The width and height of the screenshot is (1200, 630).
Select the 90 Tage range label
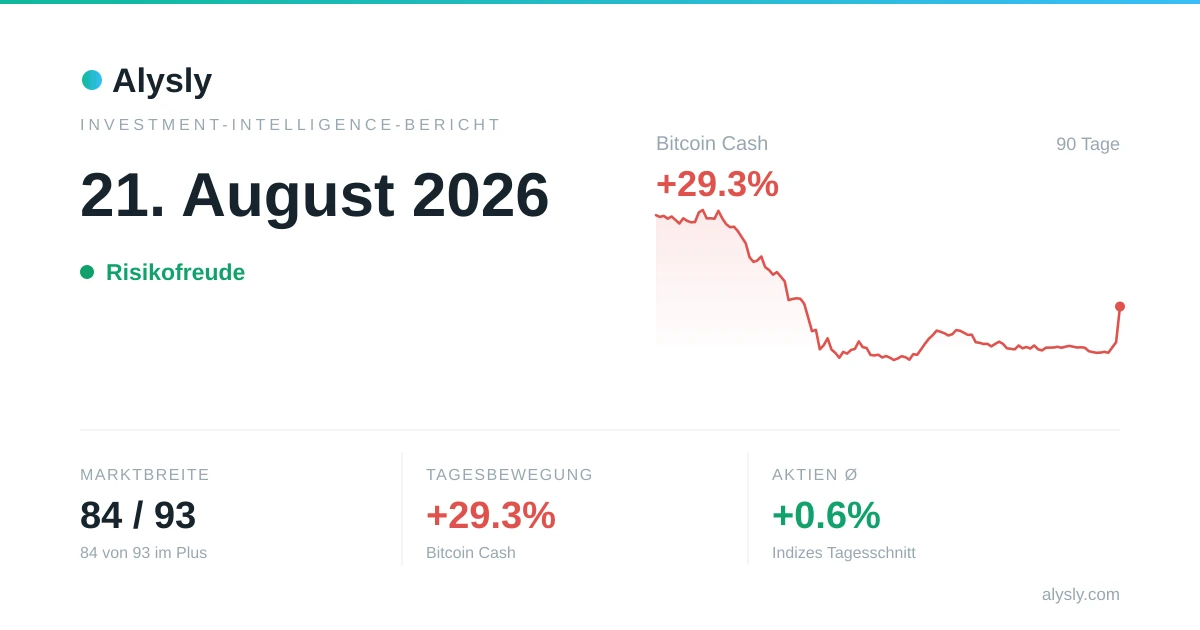point(1088,144)
